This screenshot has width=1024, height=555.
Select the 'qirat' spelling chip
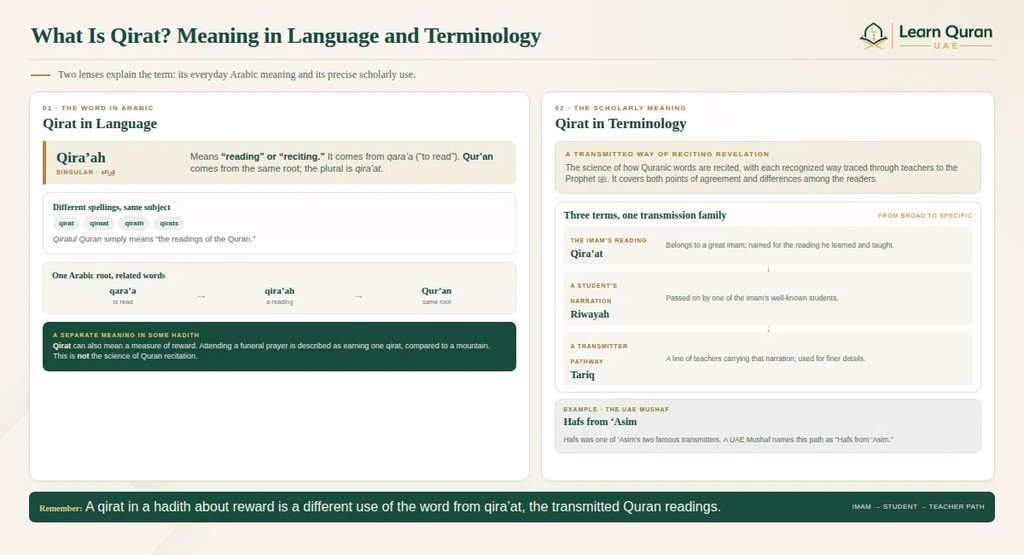pos(66,223)
